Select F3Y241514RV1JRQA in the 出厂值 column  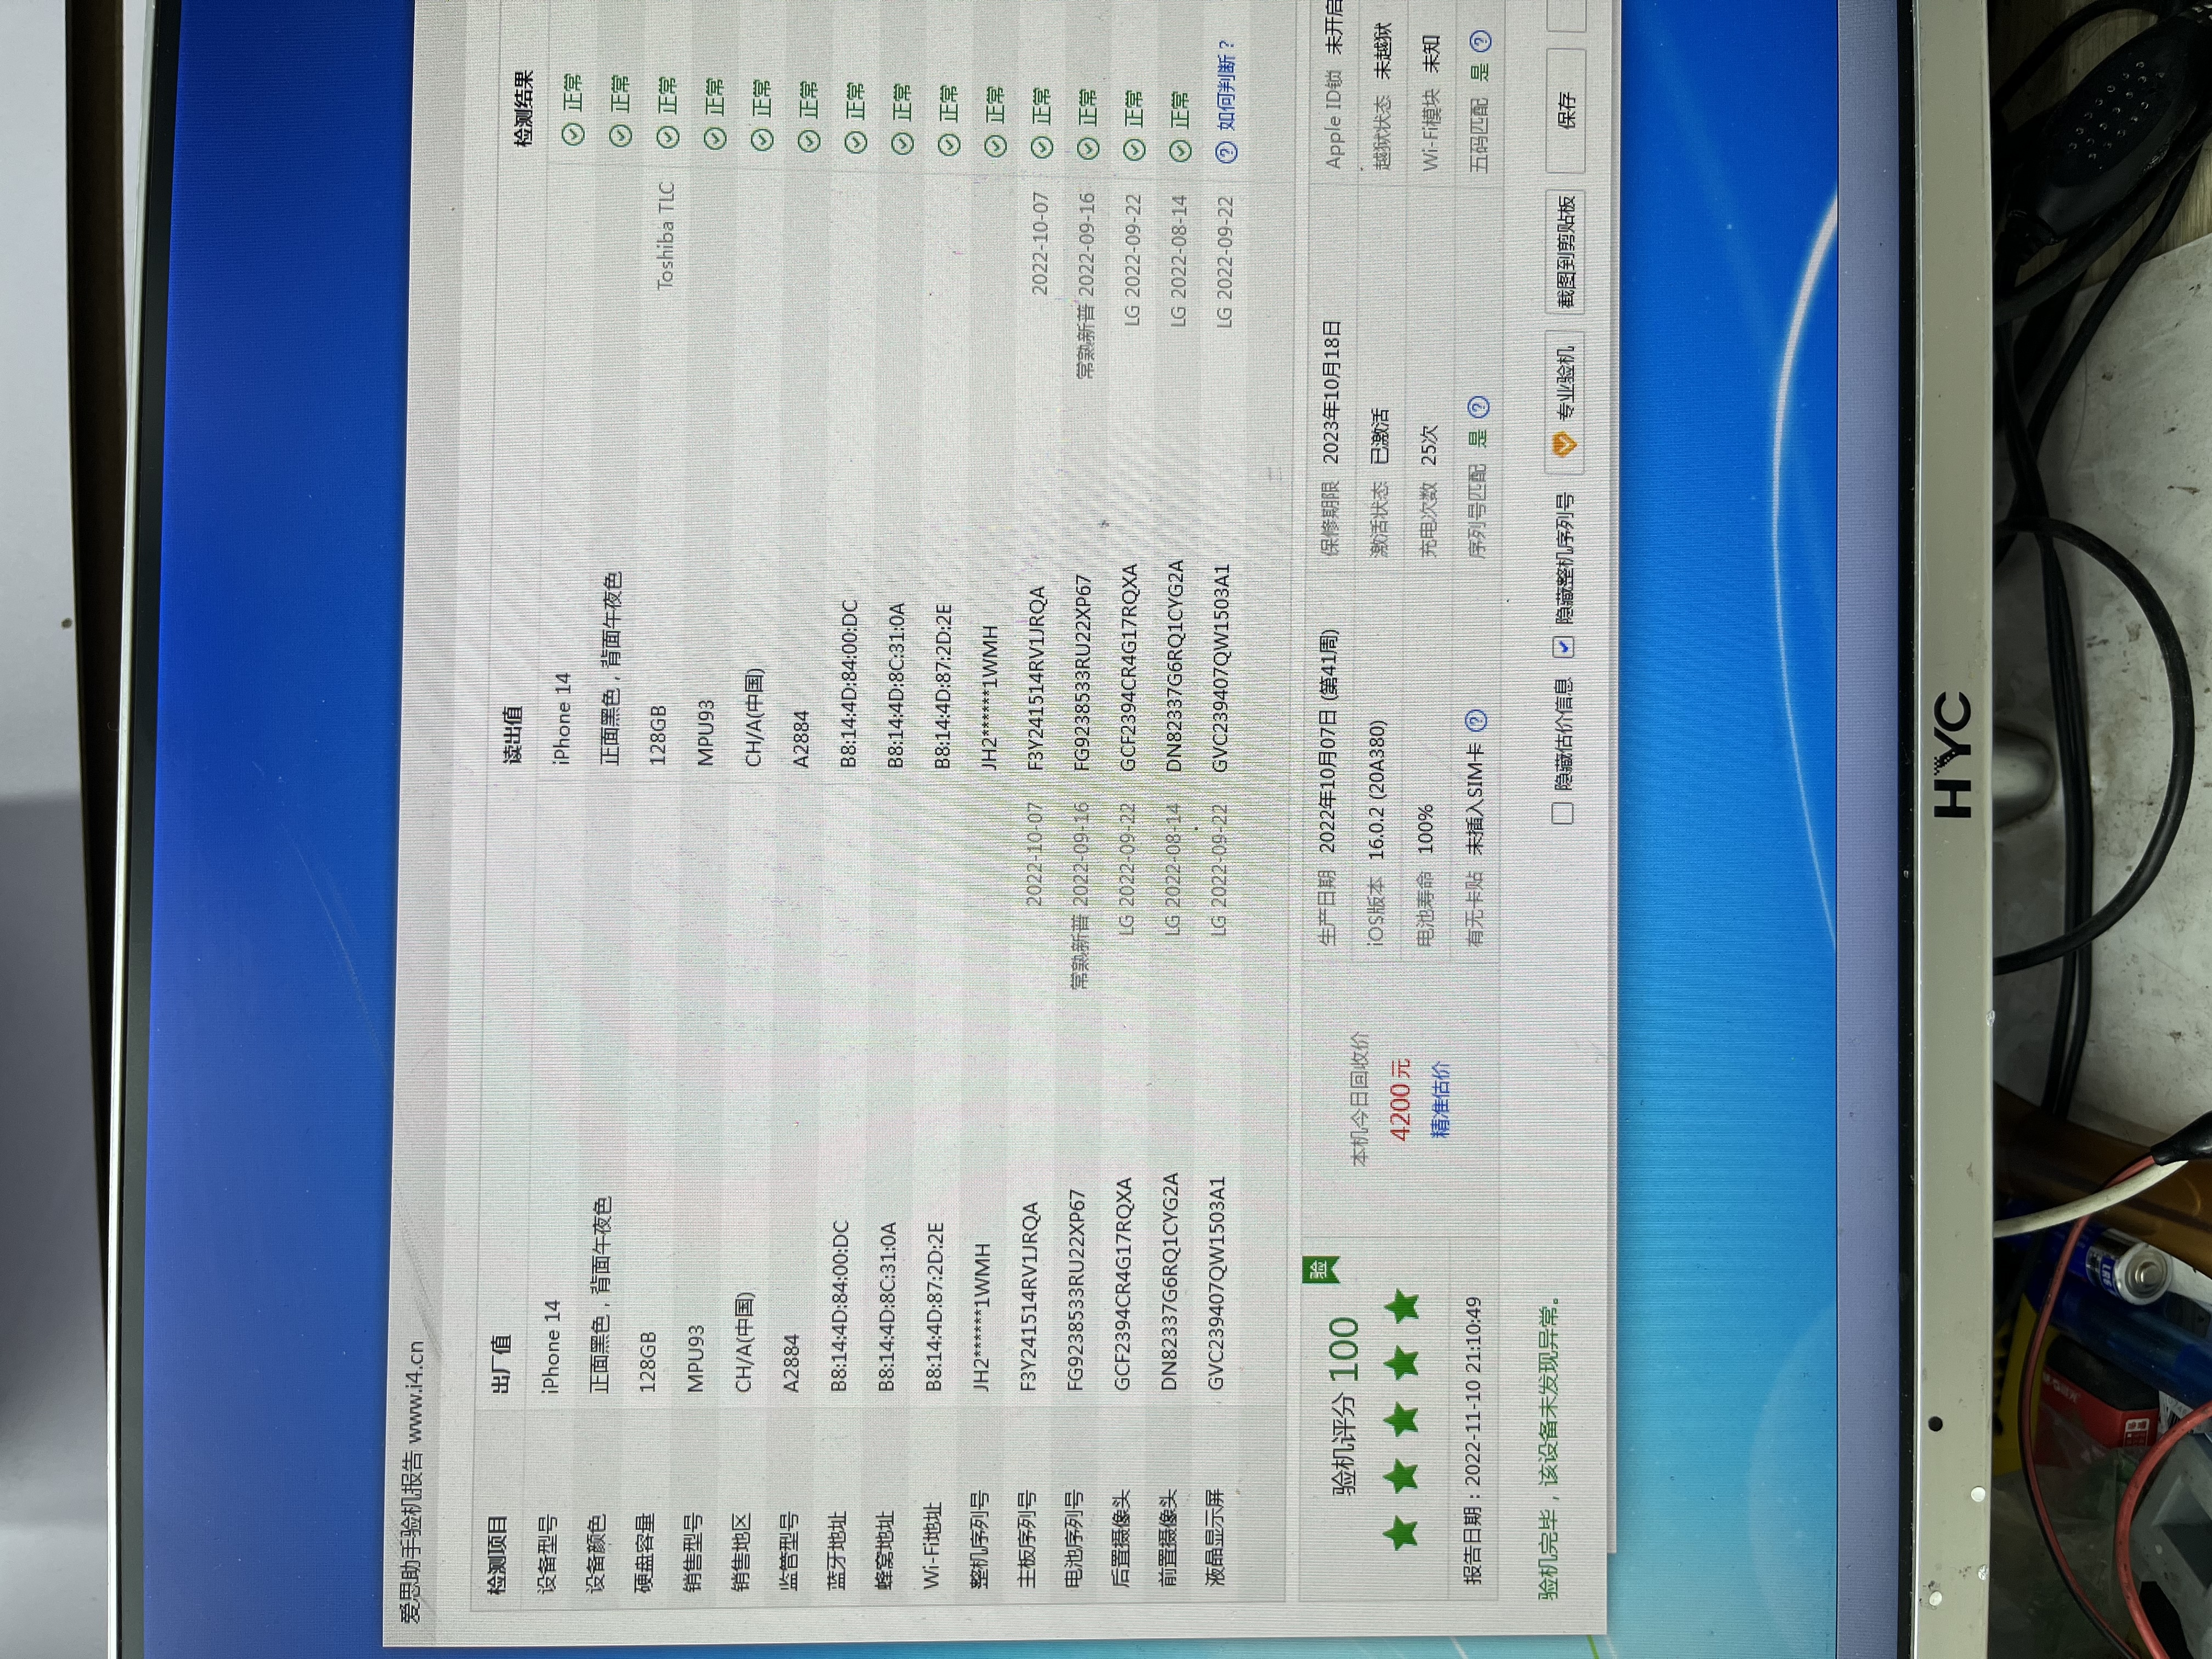click(1029, 1296)
